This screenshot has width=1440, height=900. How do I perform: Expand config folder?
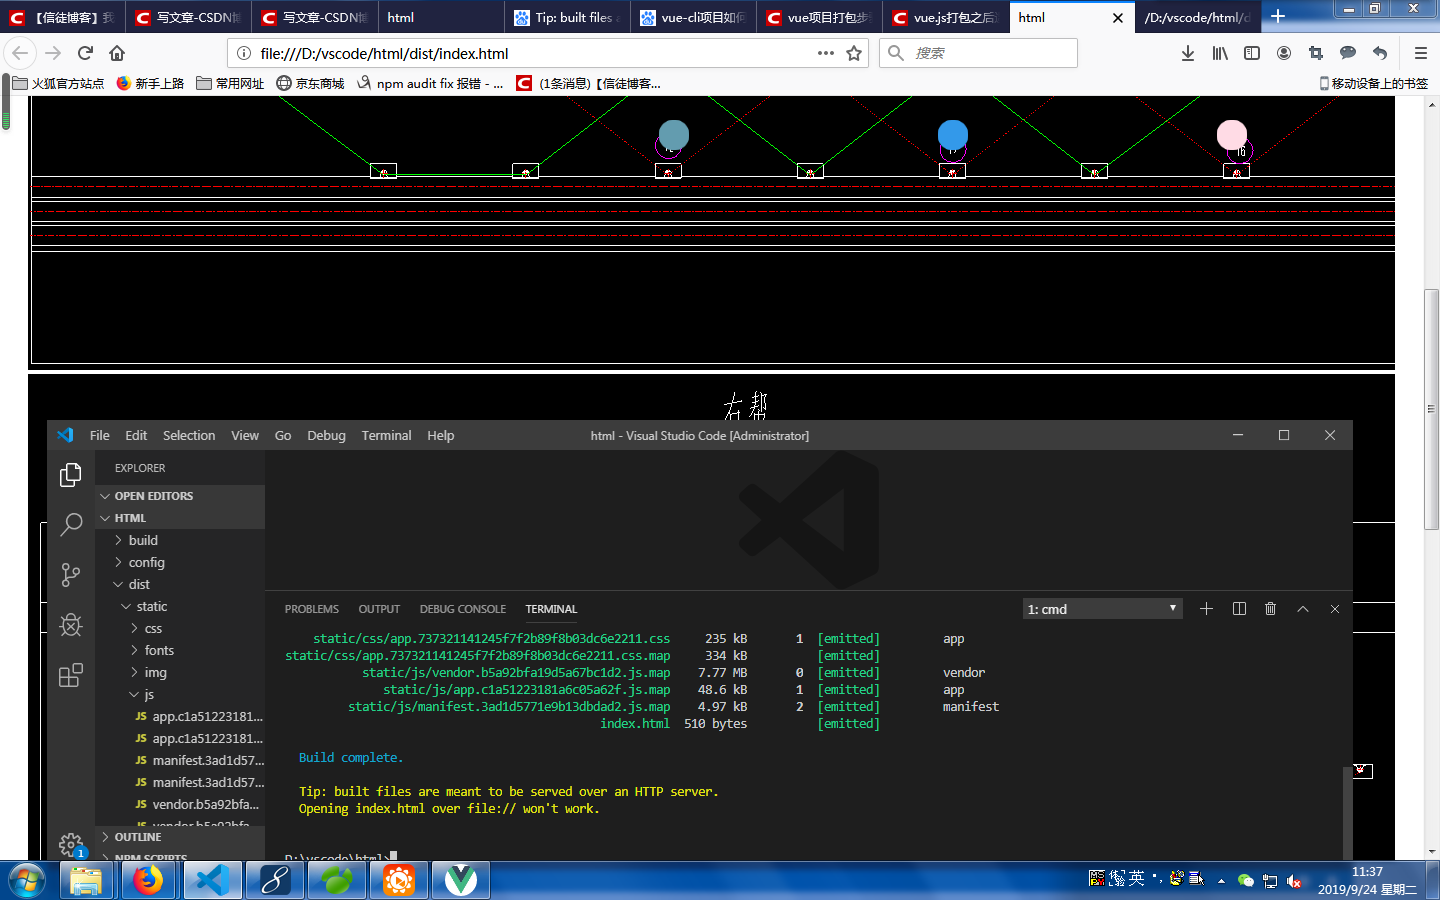180,562
